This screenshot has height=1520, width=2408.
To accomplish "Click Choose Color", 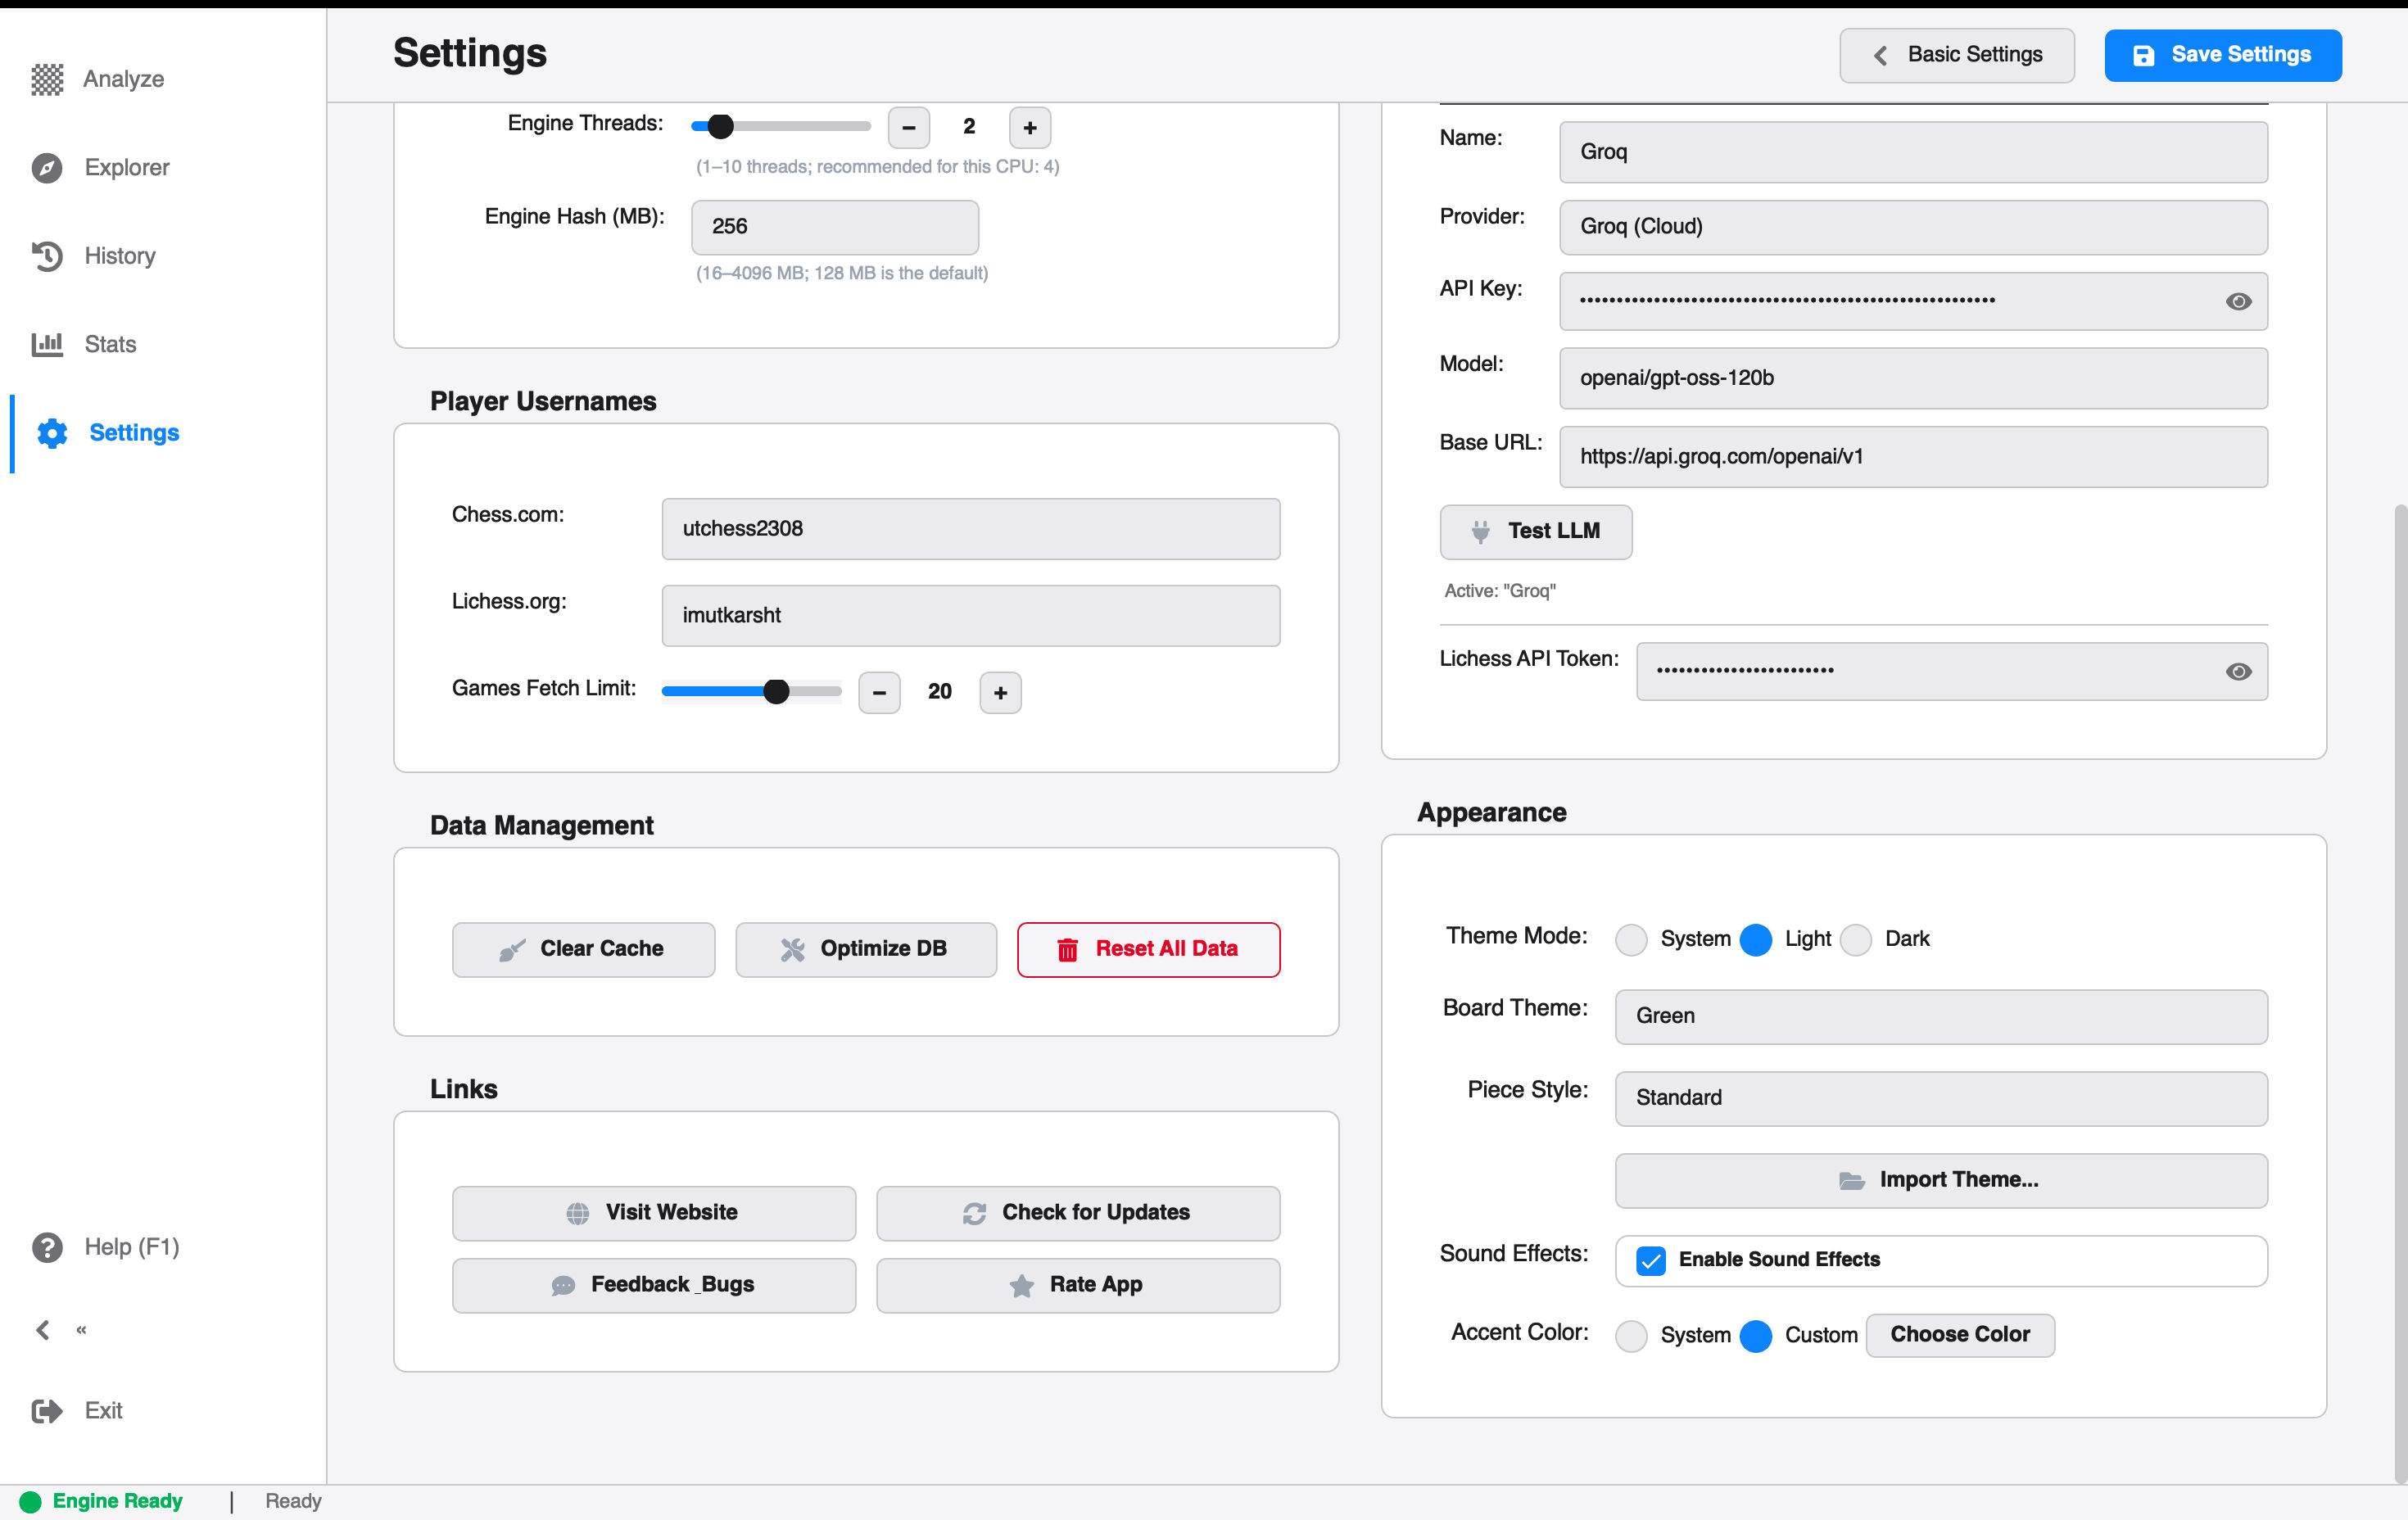I will [1959, 1335].
